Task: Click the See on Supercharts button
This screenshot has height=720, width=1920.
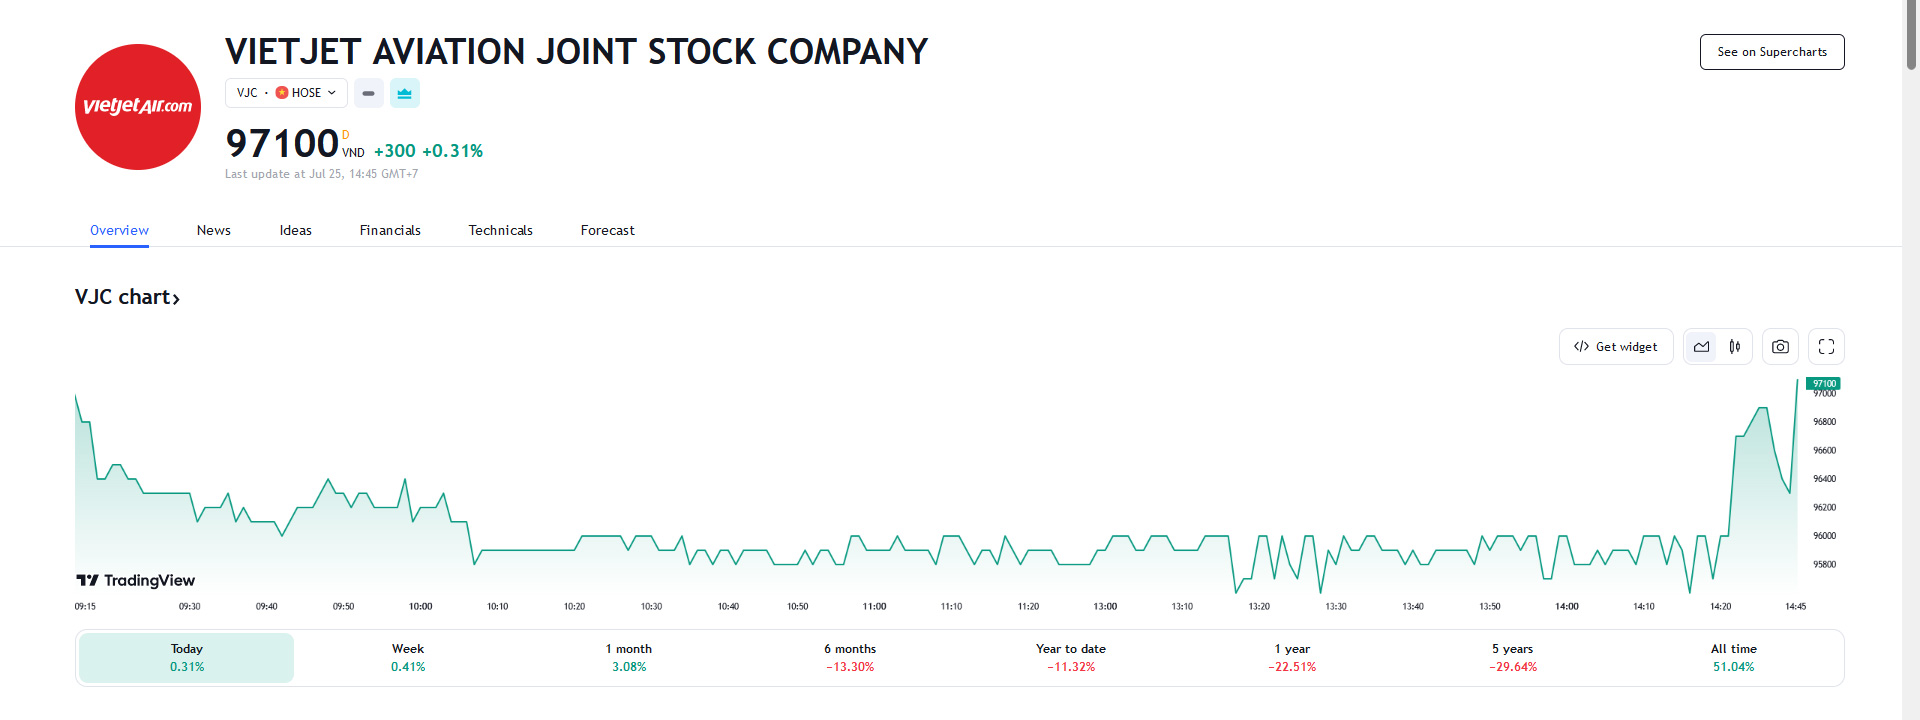Action: click(1771, 52)
